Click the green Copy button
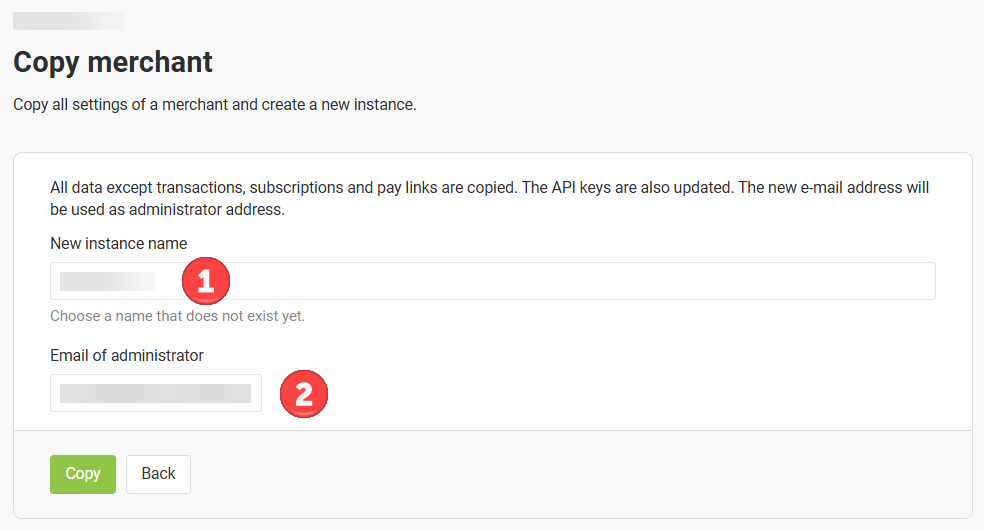Screen dimensions: 984x530 (83, 474)
